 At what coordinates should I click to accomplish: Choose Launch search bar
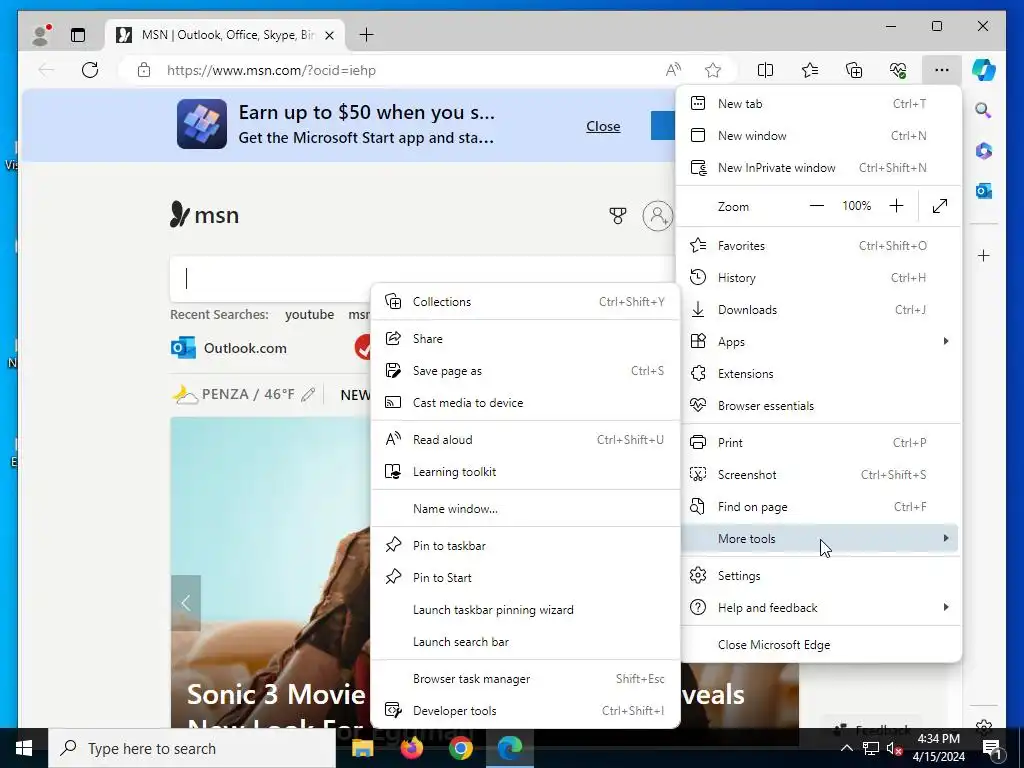[x=525, y=642]
